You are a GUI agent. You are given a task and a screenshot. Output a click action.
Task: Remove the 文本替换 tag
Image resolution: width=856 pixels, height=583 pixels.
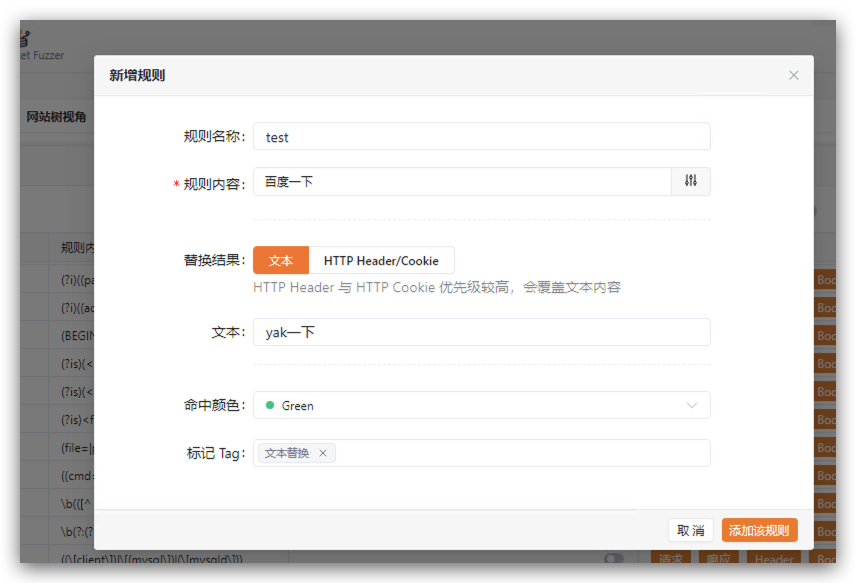point(323,453)
